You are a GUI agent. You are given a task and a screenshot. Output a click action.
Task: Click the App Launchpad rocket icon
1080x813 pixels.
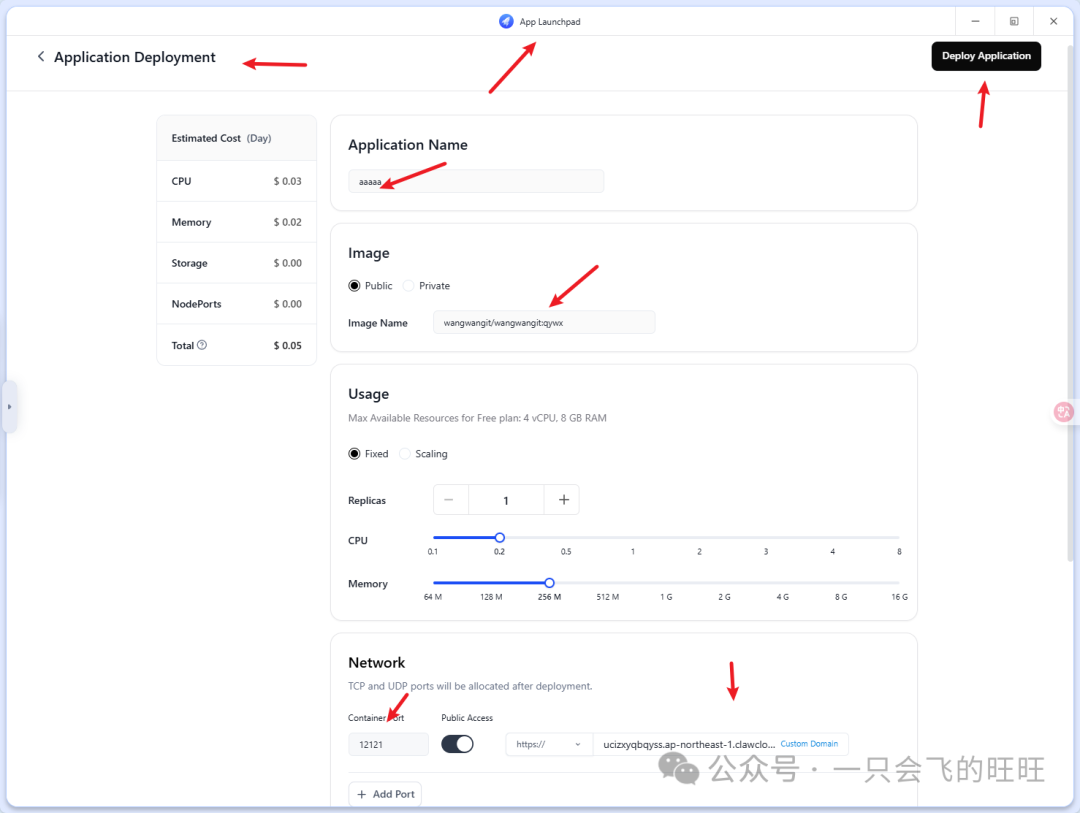pos(506,21)
